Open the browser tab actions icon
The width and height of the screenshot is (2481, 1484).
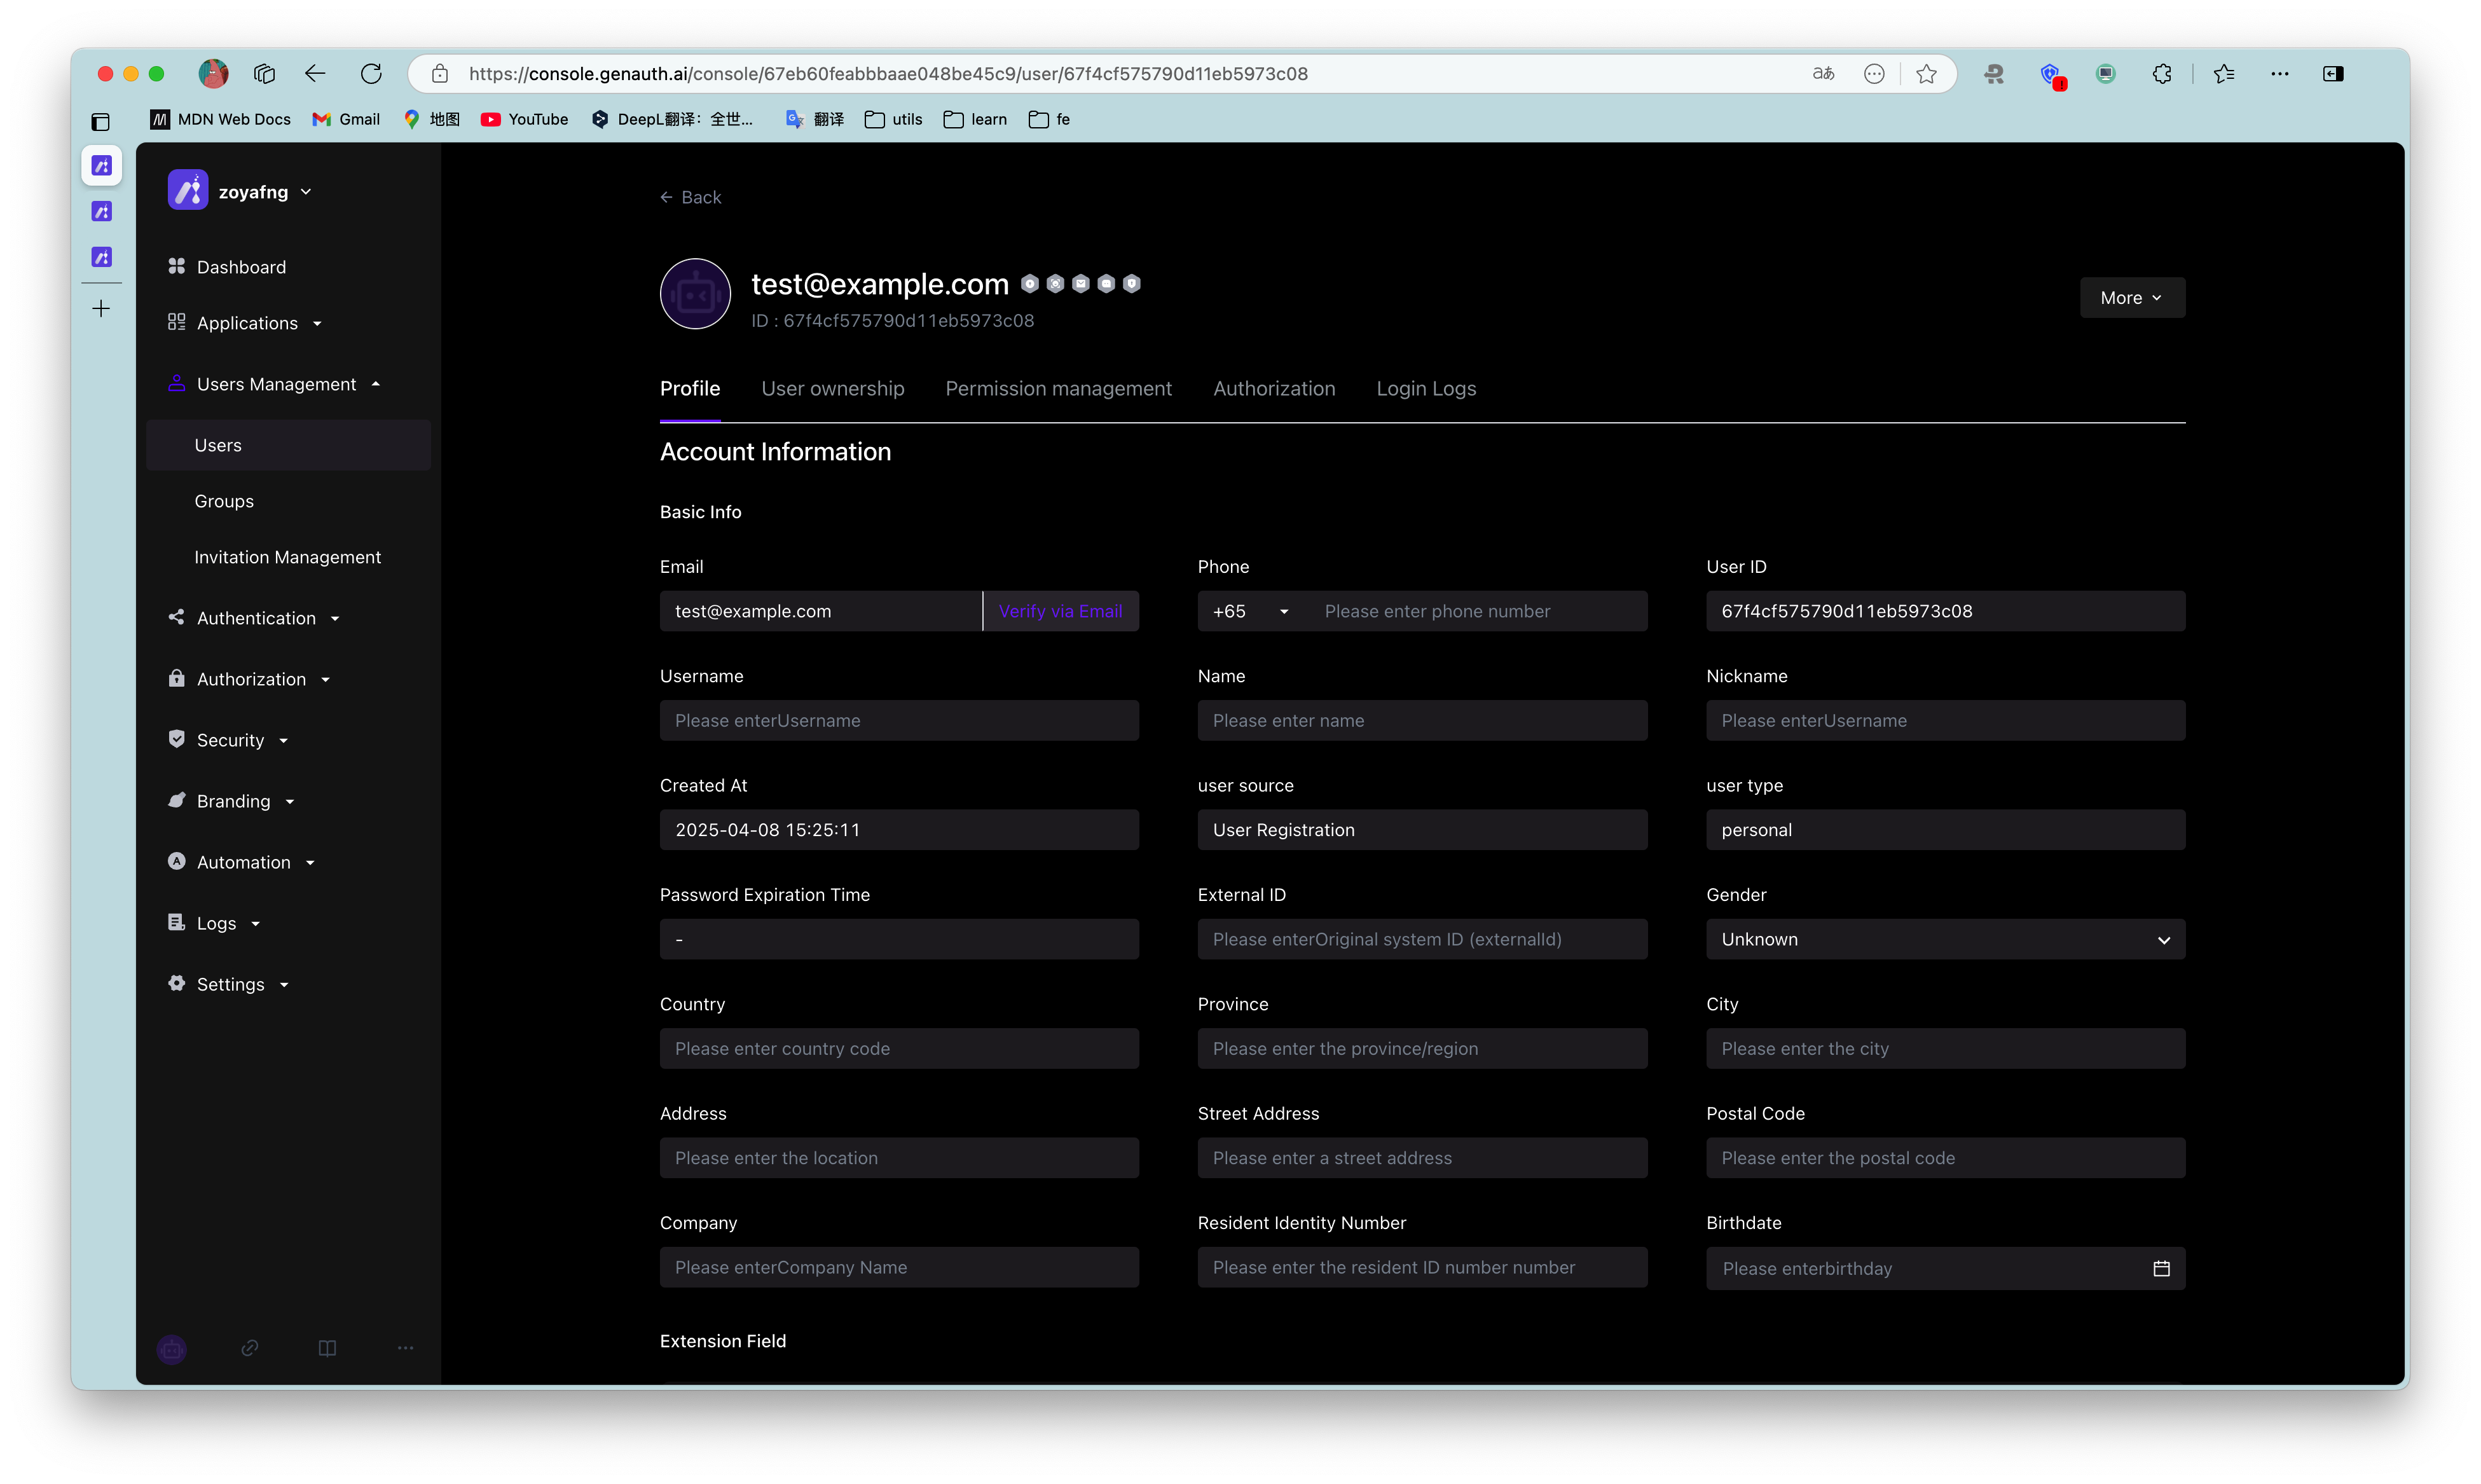[x=100, y=122]
